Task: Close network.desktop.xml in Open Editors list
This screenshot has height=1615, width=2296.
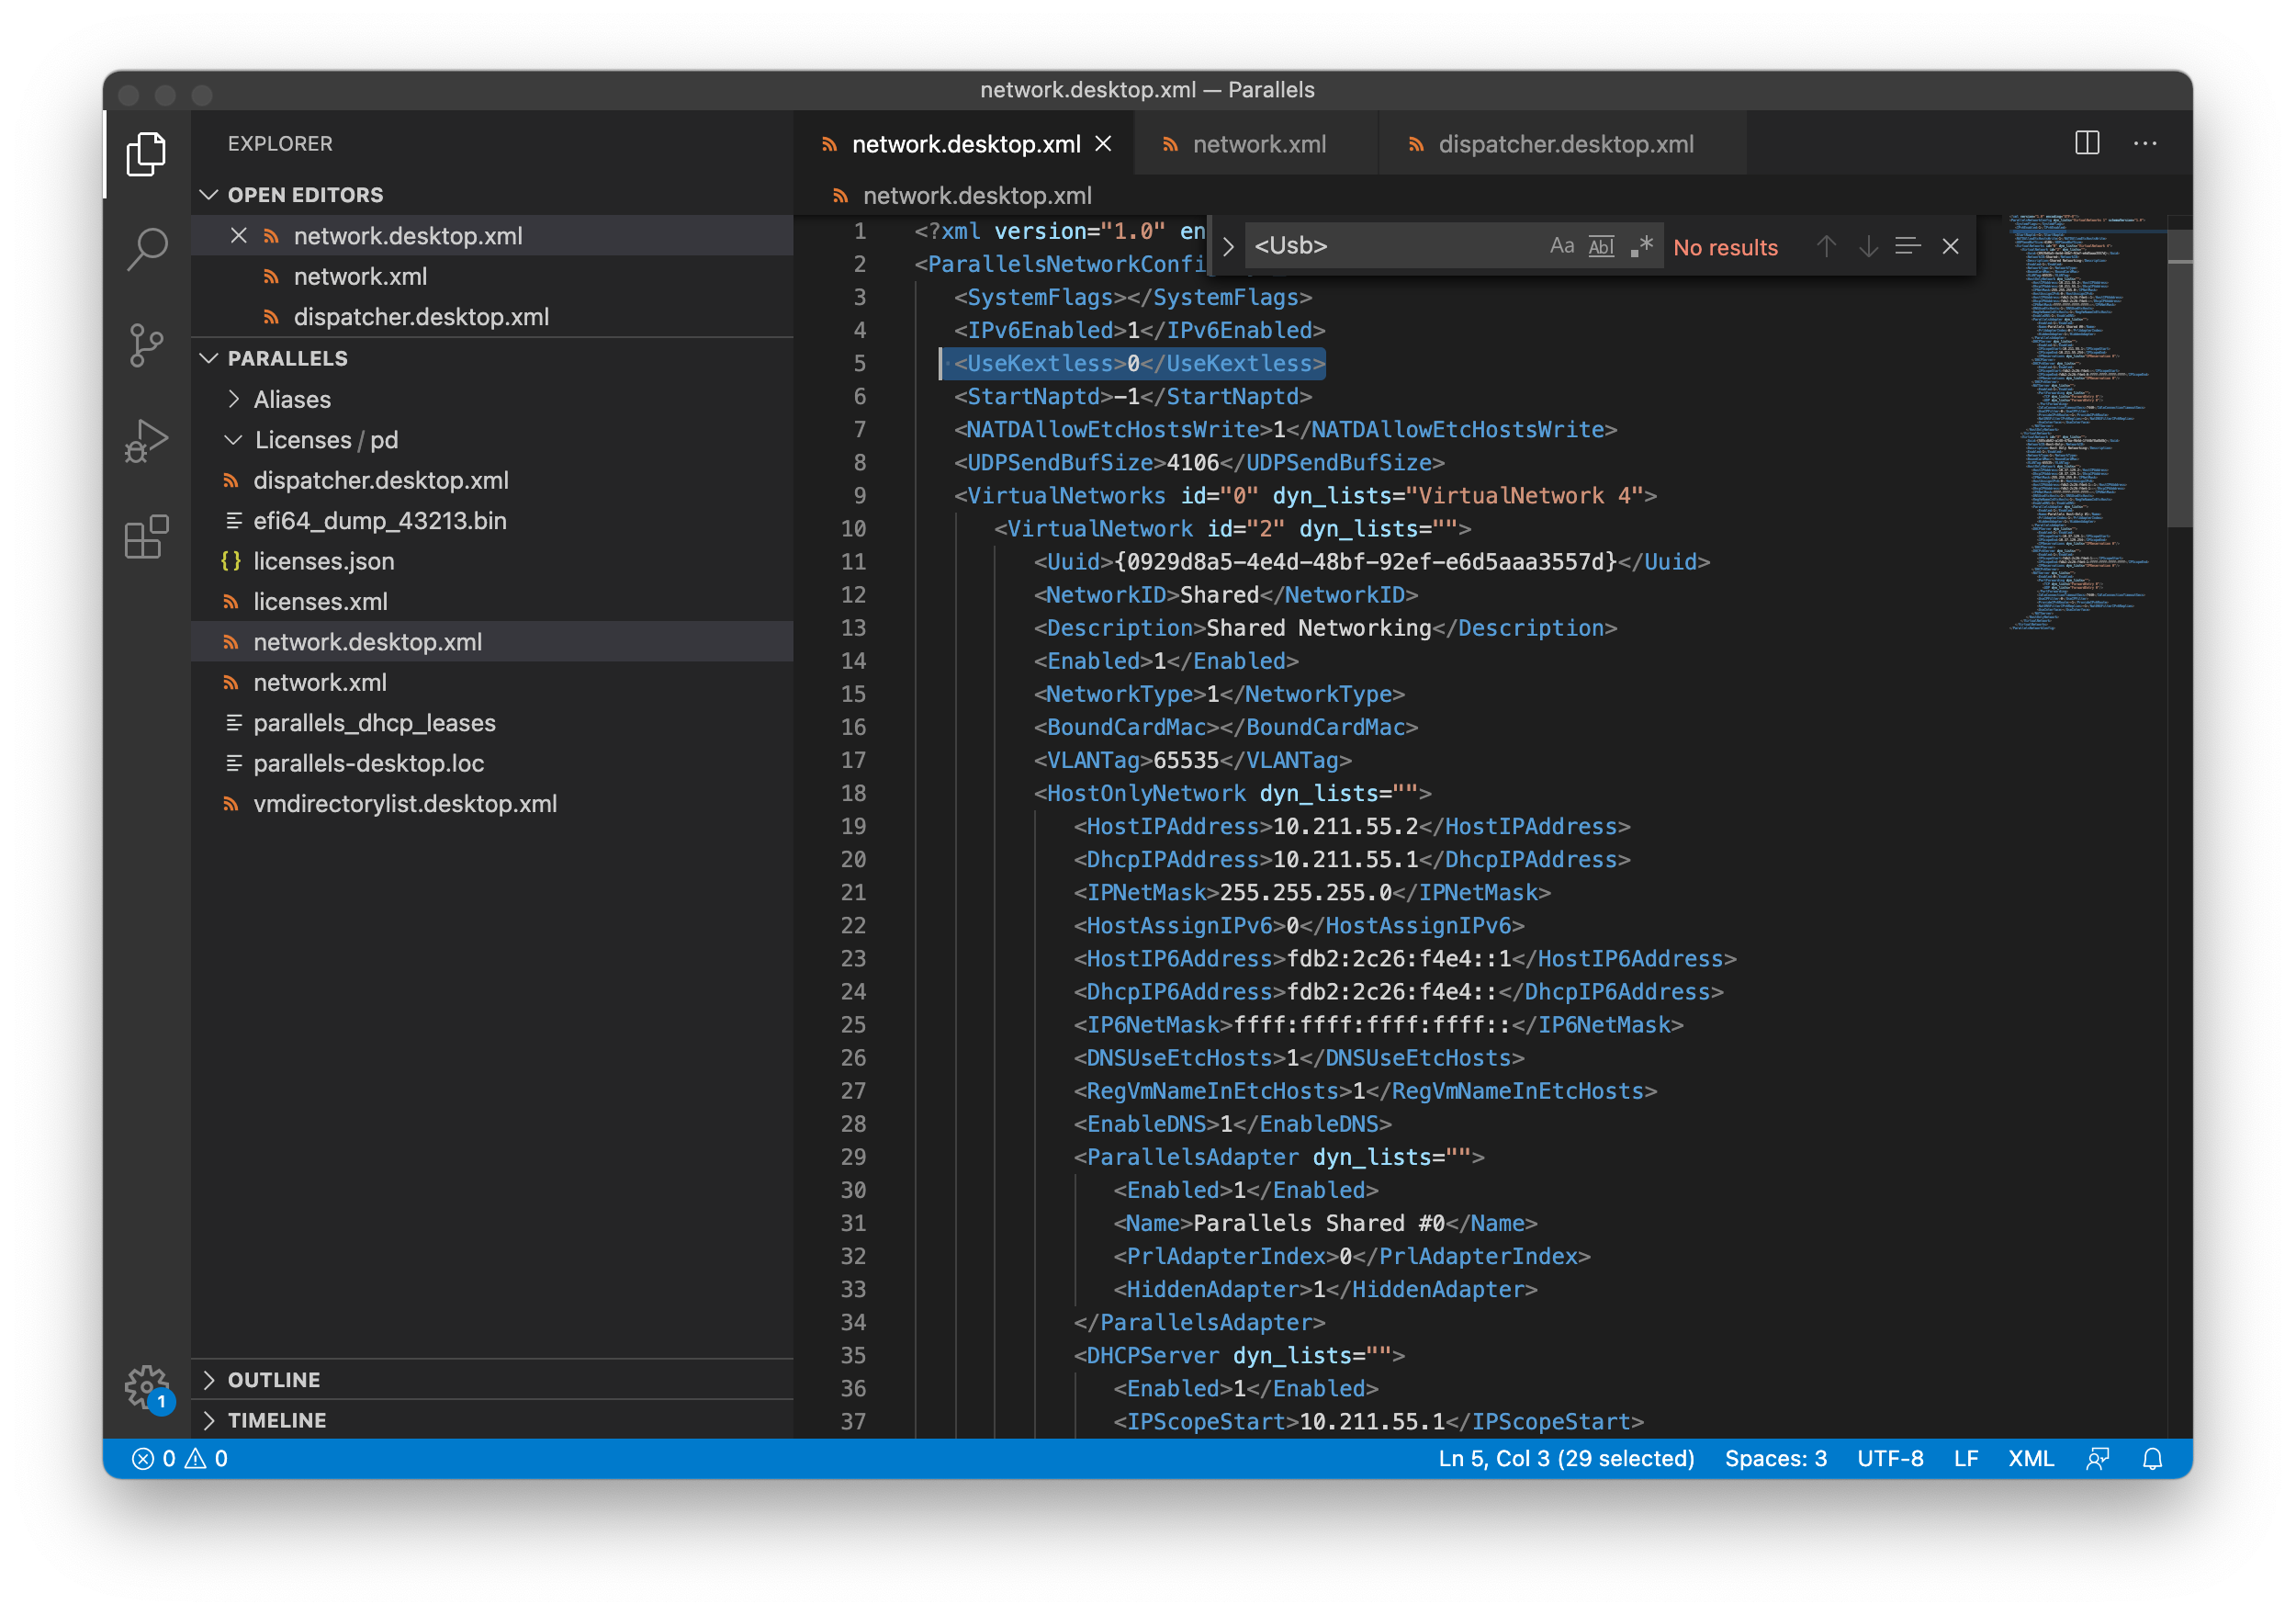Action: (x=238, y=236)
